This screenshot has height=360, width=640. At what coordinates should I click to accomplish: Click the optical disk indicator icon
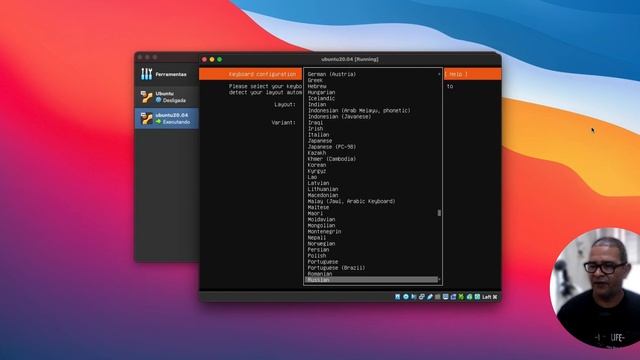(406, 297)
